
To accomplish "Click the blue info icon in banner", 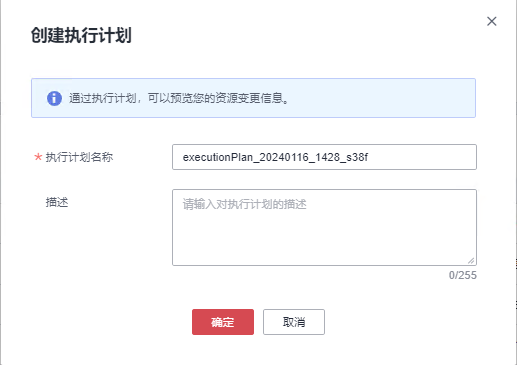I will click(54, 98).
